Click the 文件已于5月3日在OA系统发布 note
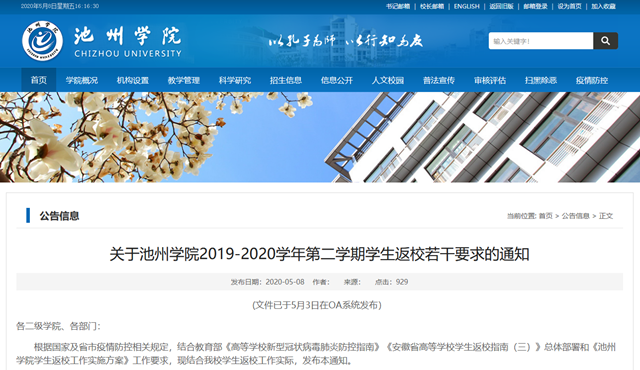 [317, 305]
